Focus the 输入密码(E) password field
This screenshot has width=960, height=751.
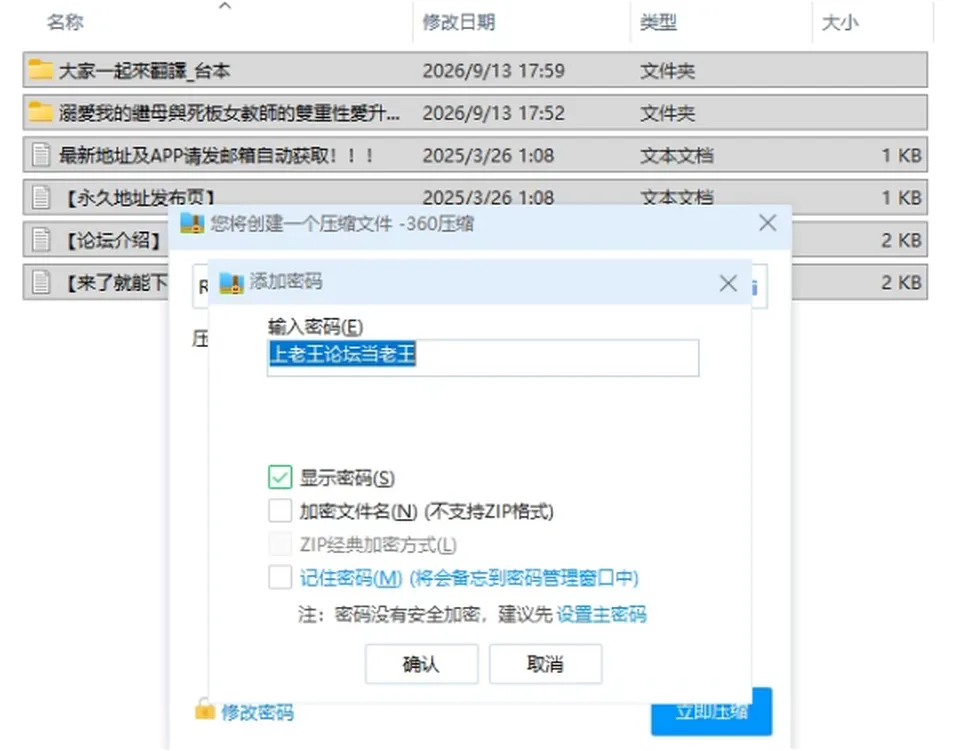(483, 357)
